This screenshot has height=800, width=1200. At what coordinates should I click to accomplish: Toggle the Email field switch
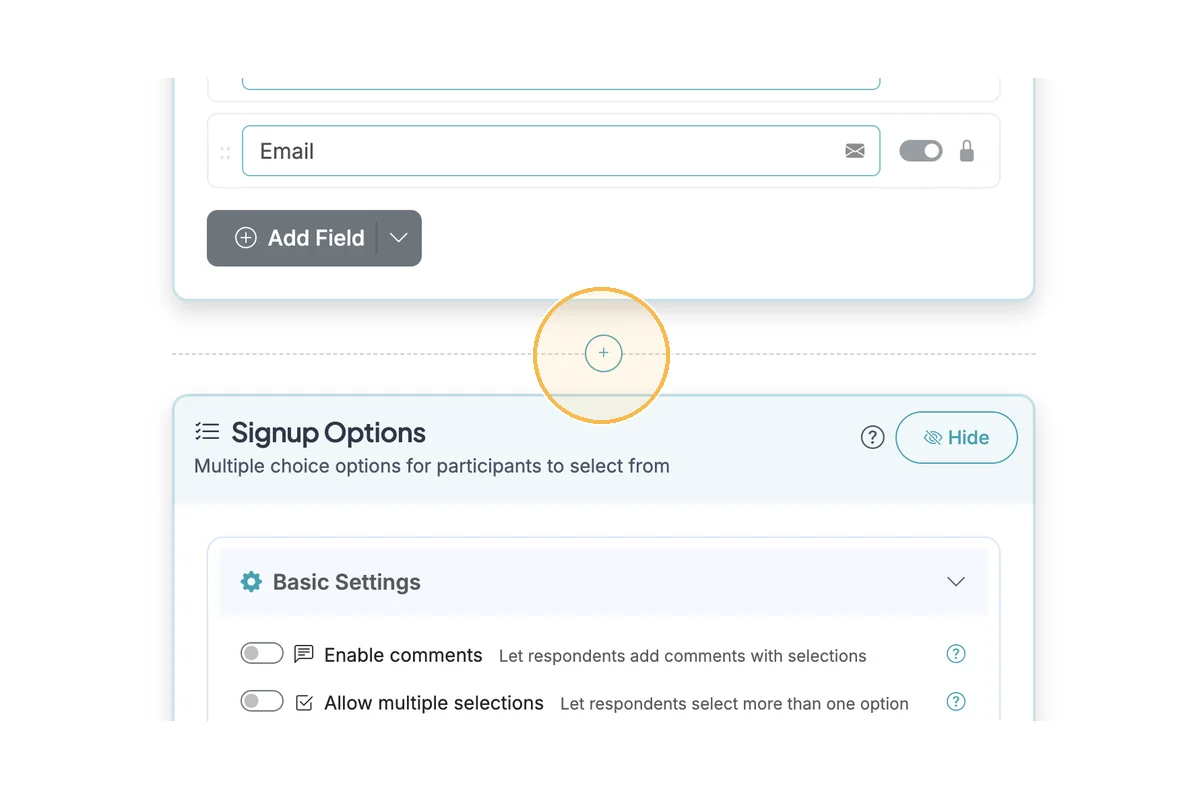point(921,151)
